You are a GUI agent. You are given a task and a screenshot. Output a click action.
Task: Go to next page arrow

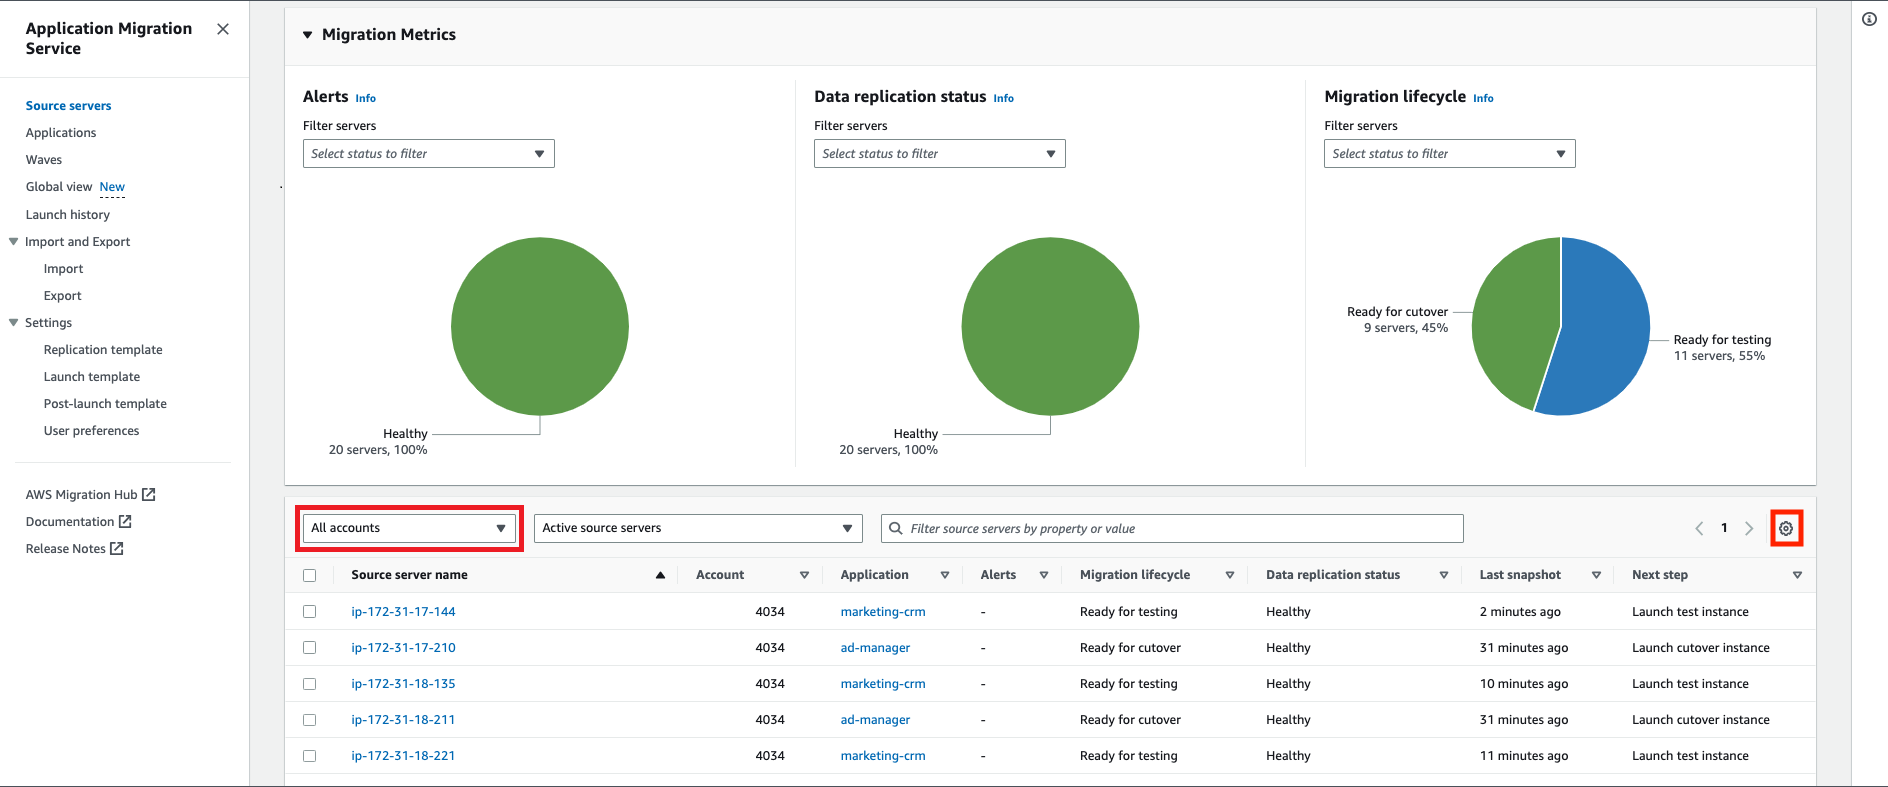[x=1749, y=528]
